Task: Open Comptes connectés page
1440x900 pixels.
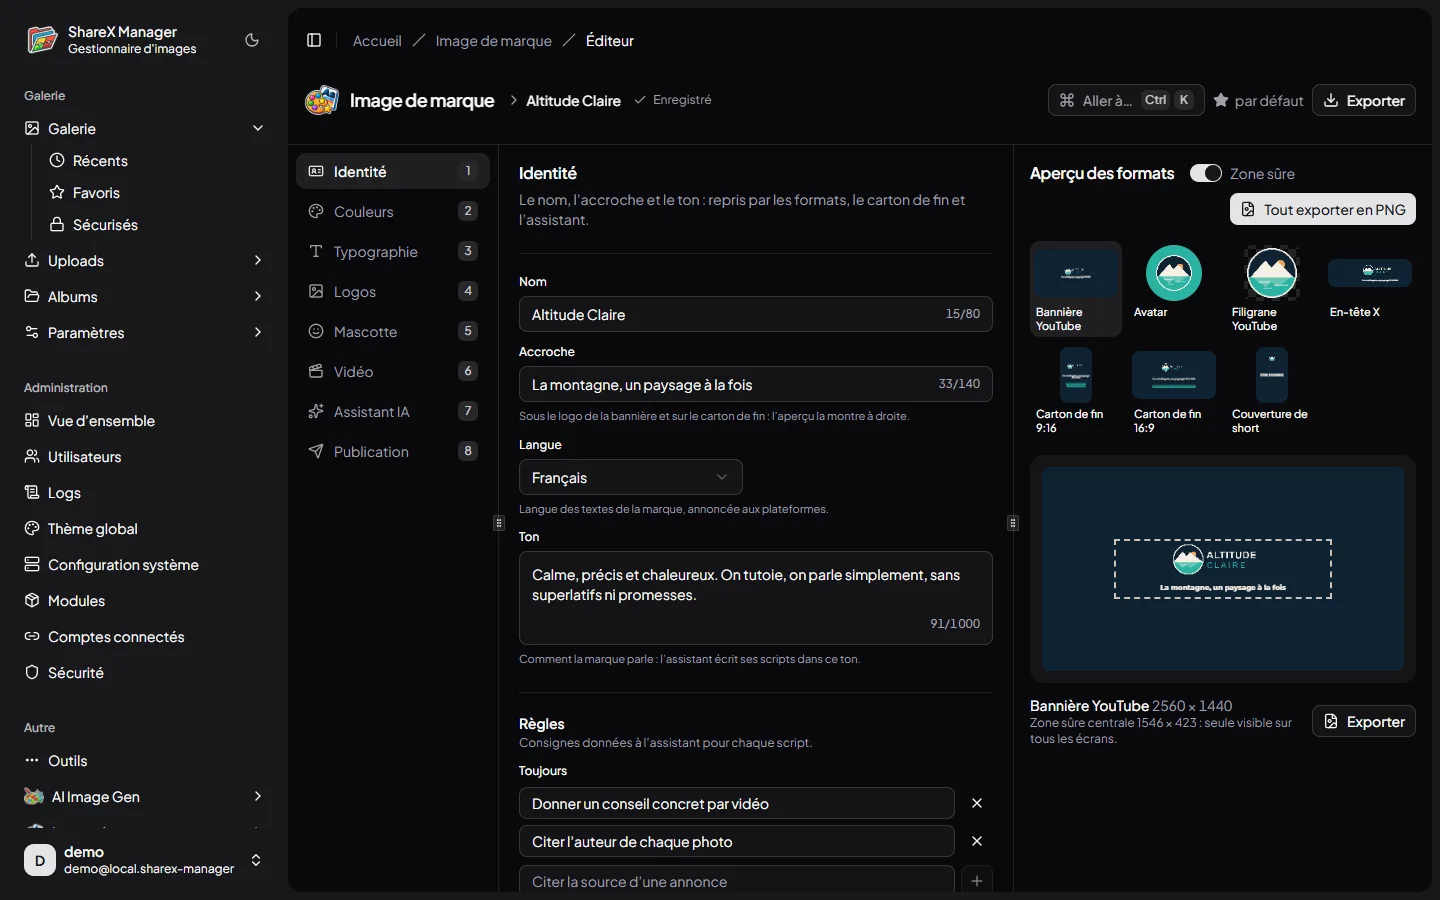Action: (x=144, y=637)
